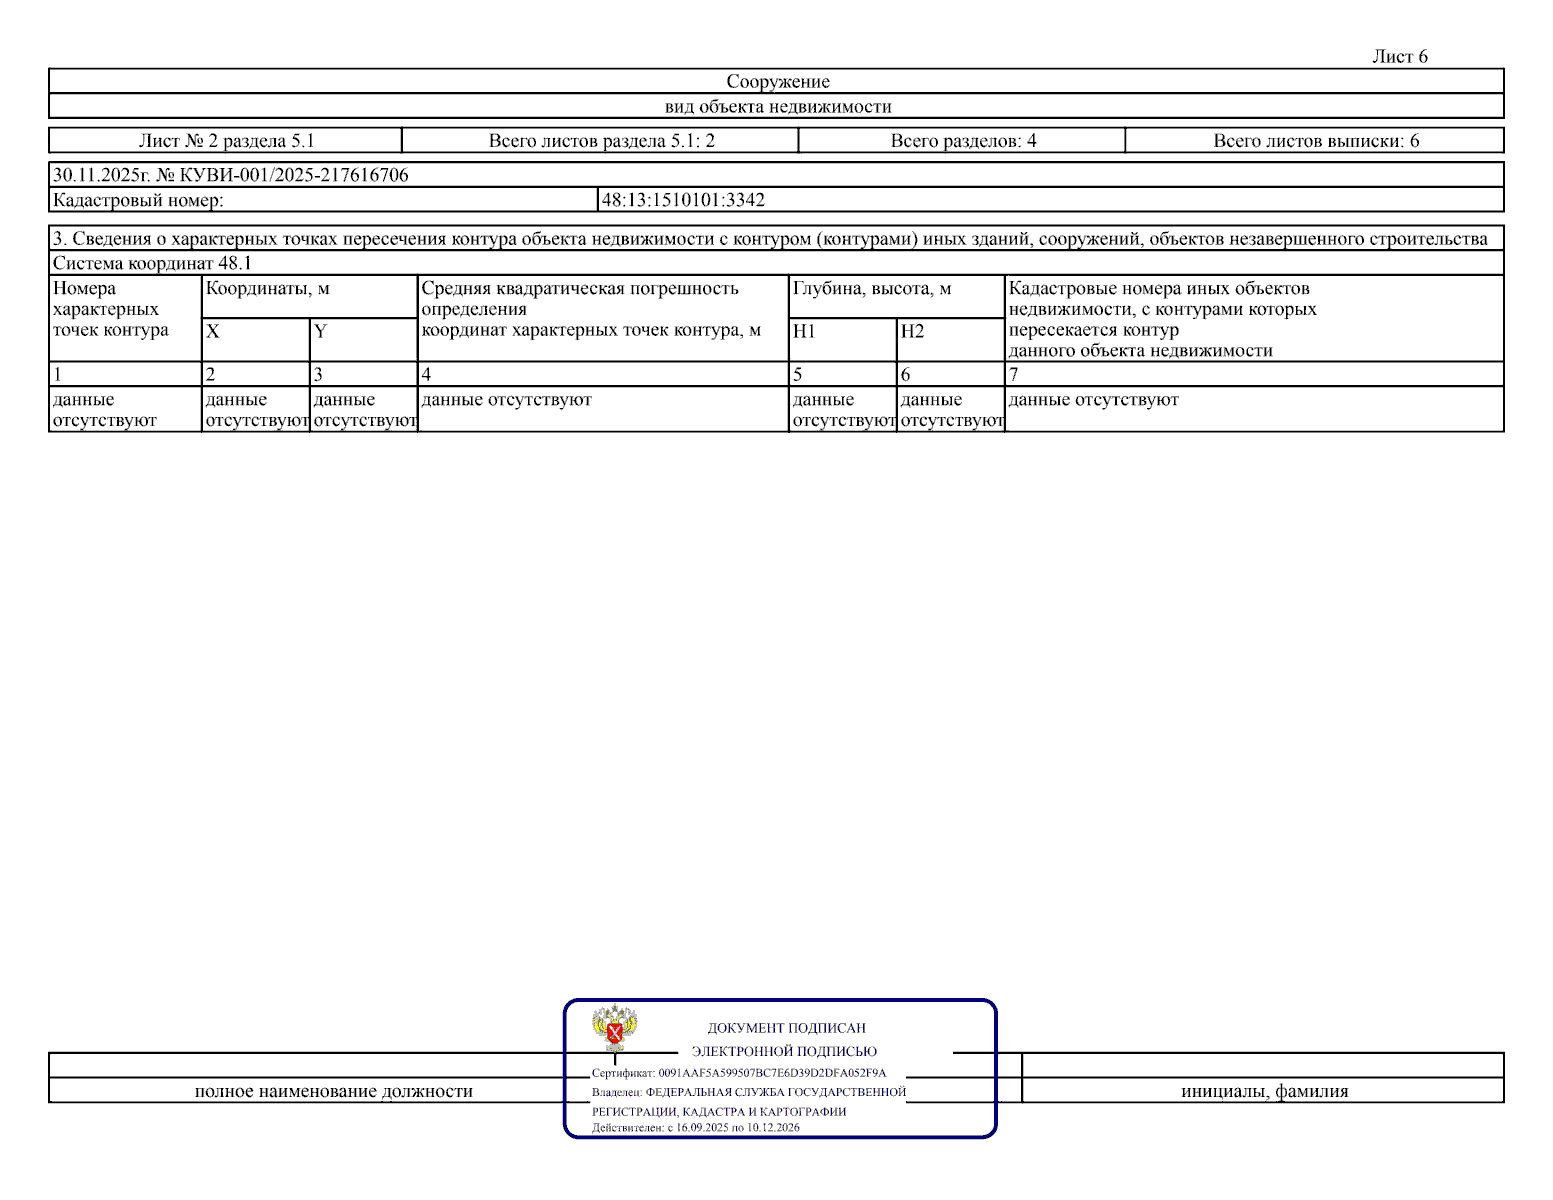The image size is (1553, 1200).
Task: Click 'ЭЛЕКТРОННОЙ ПОДПИСЬЮ' stamp line
Action: 784,1052
